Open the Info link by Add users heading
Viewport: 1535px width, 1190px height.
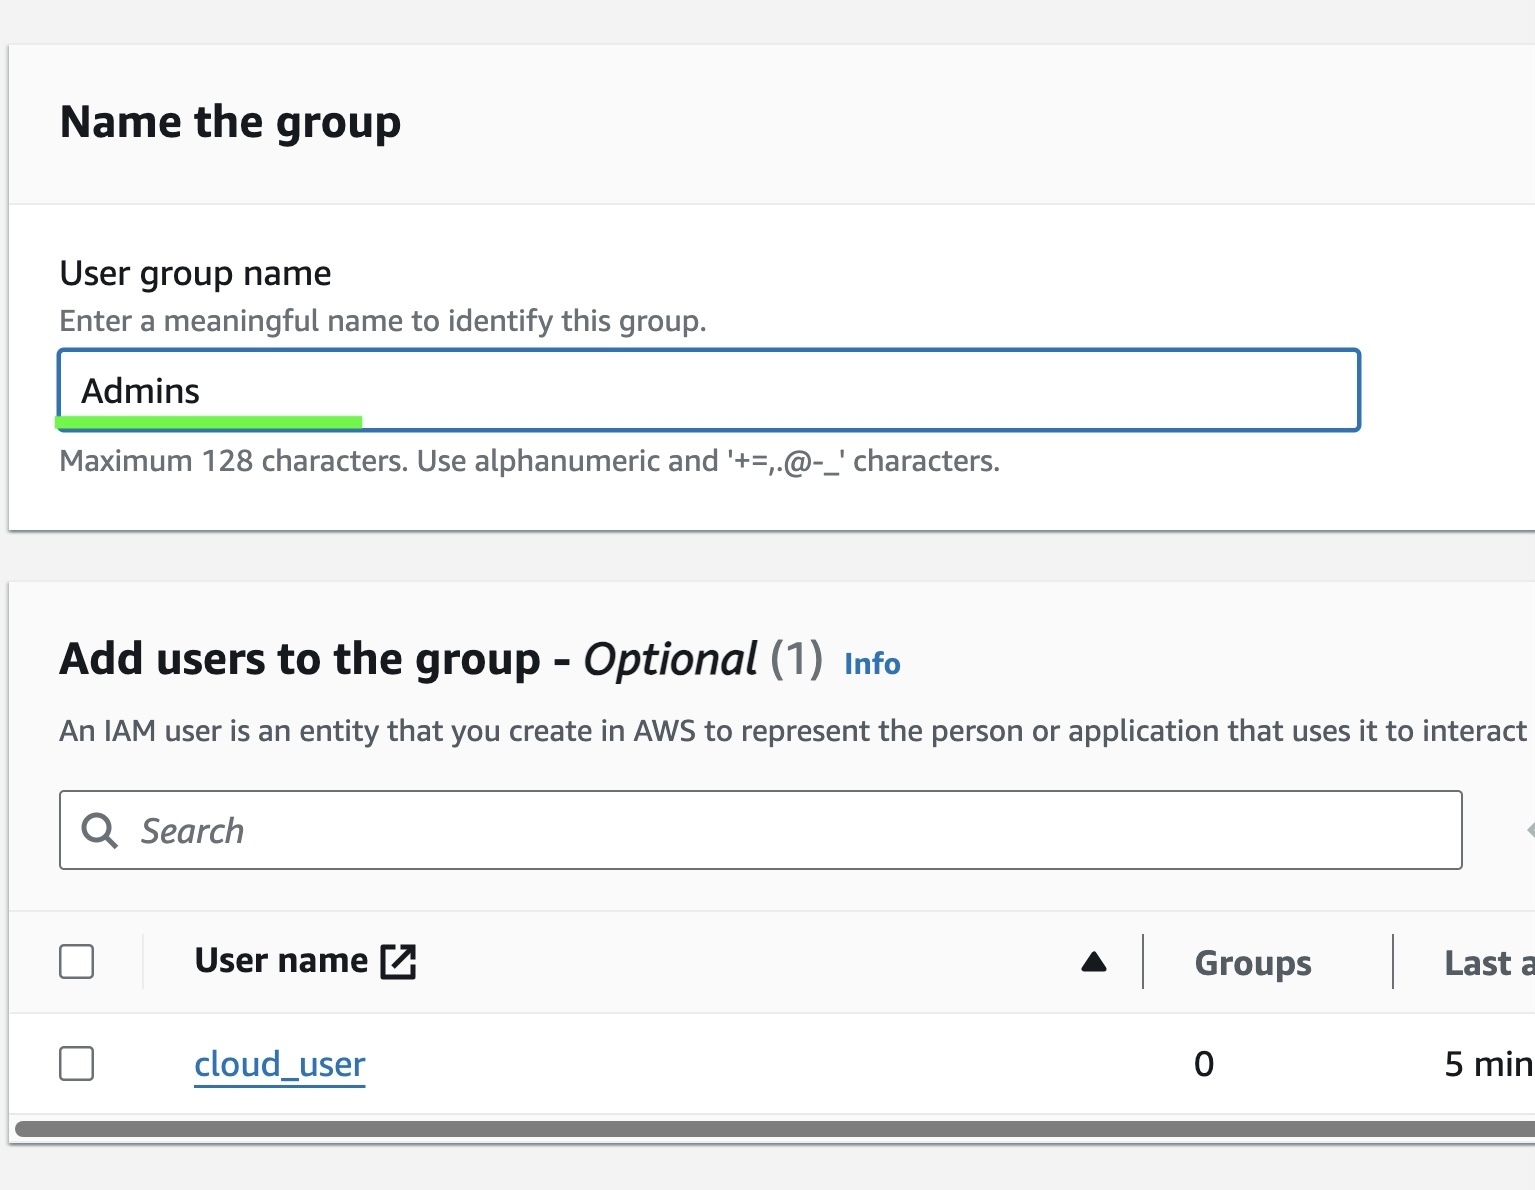(x=872, y=664)
